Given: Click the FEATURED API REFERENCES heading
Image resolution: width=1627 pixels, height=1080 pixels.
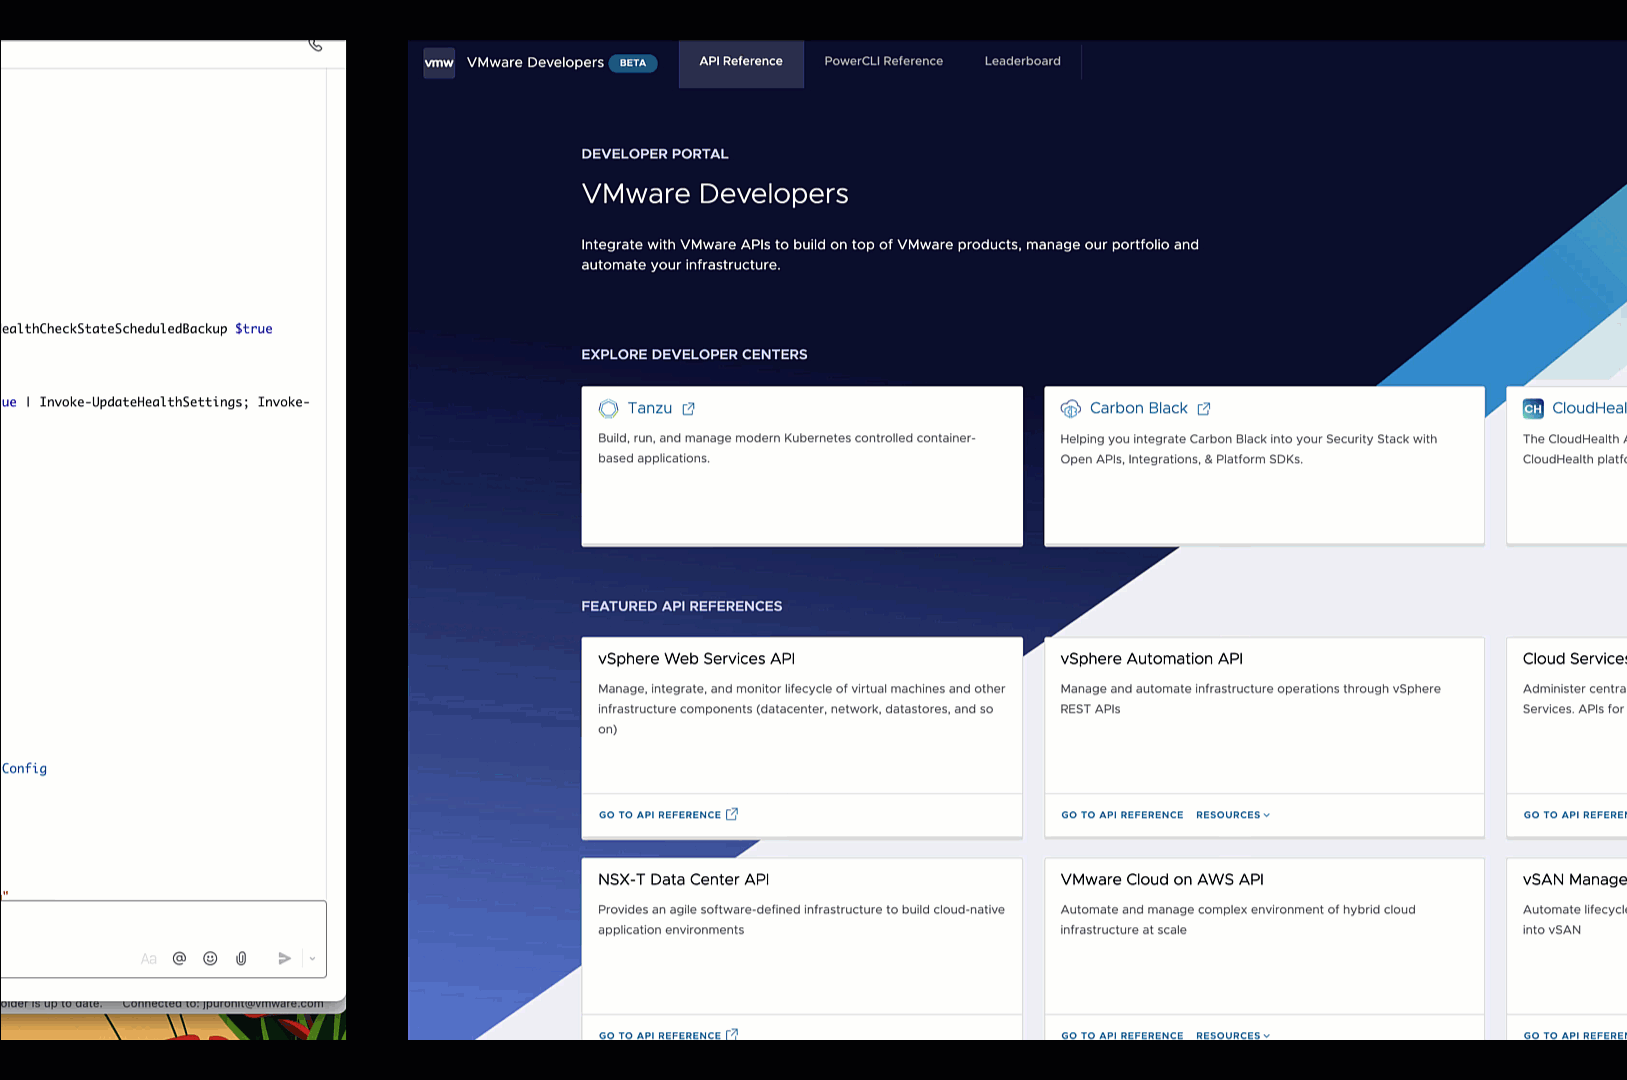Looking at the screenshot, I should pos(682,606).
